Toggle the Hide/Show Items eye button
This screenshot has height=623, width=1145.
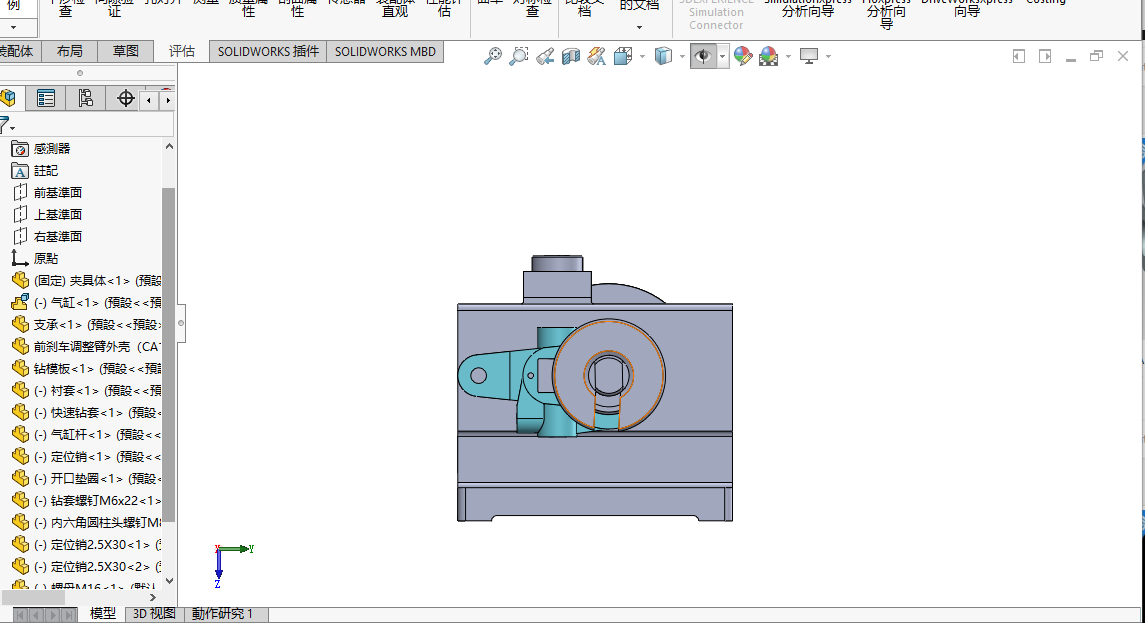pyautogui.click(x=703, y=56)
